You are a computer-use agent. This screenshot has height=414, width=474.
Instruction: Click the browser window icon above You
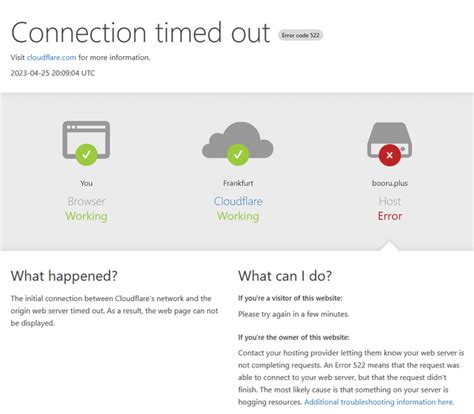pyautogui.click(x=86, y=140)
